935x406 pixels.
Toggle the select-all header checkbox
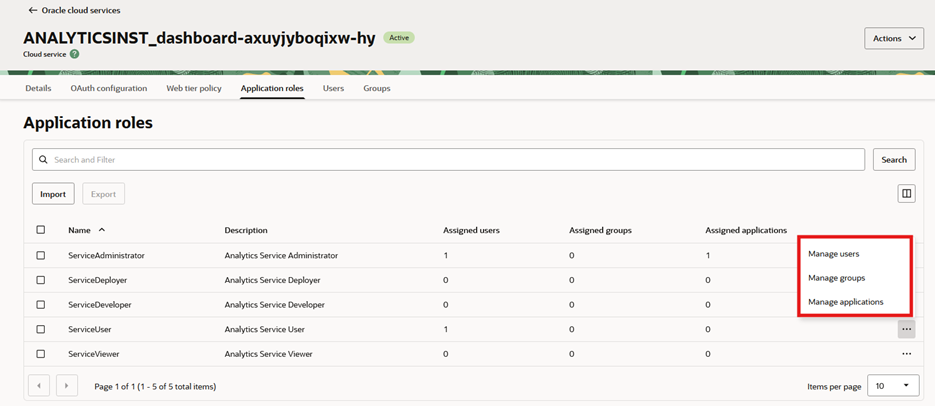[x=41, y=230]
